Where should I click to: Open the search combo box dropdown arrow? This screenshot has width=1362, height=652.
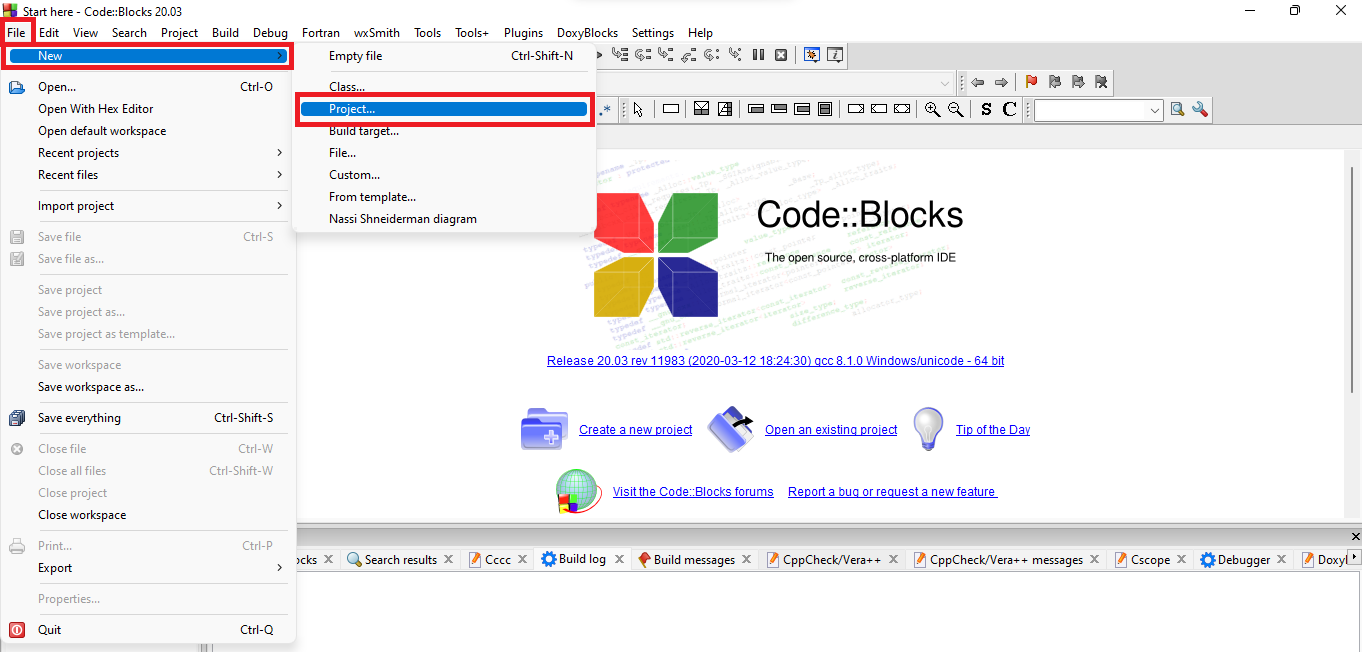click(1155, 110)
